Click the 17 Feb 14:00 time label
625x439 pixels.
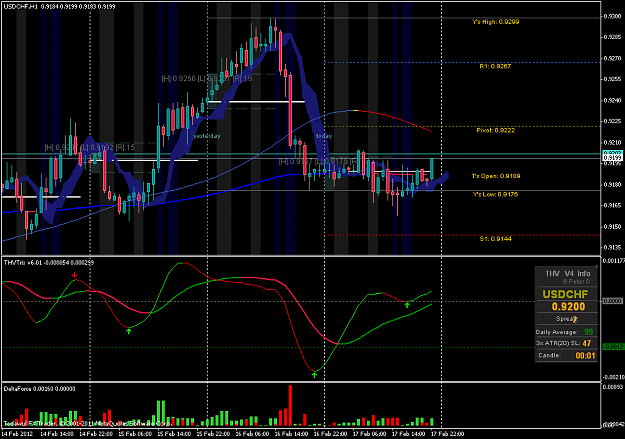pyautogui.click(x=409, y=433)
